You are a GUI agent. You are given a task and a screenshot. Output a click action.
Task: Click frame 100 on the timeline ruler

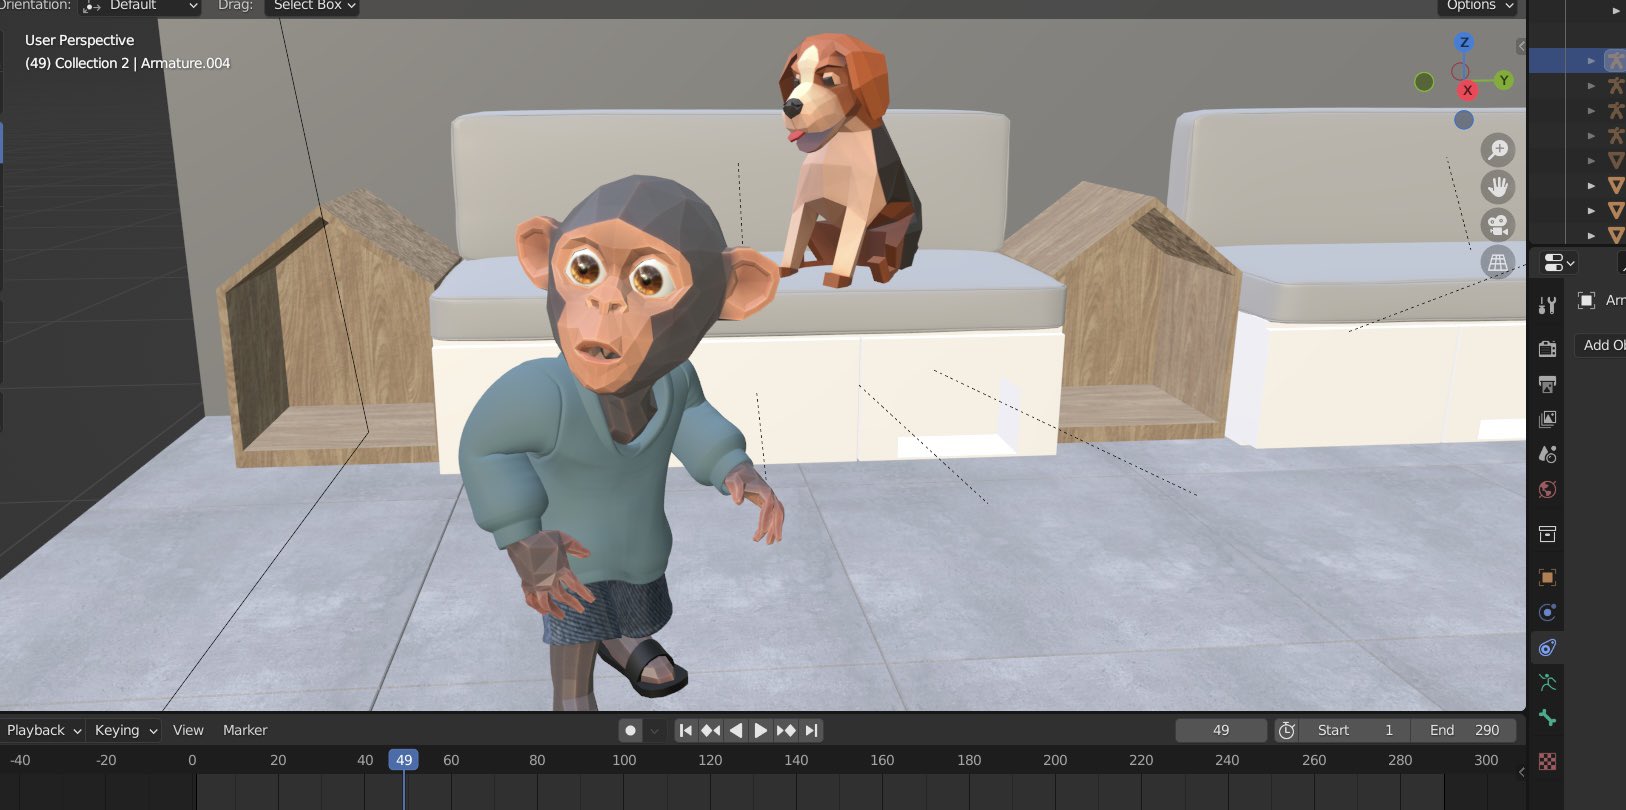click(624, 760)
